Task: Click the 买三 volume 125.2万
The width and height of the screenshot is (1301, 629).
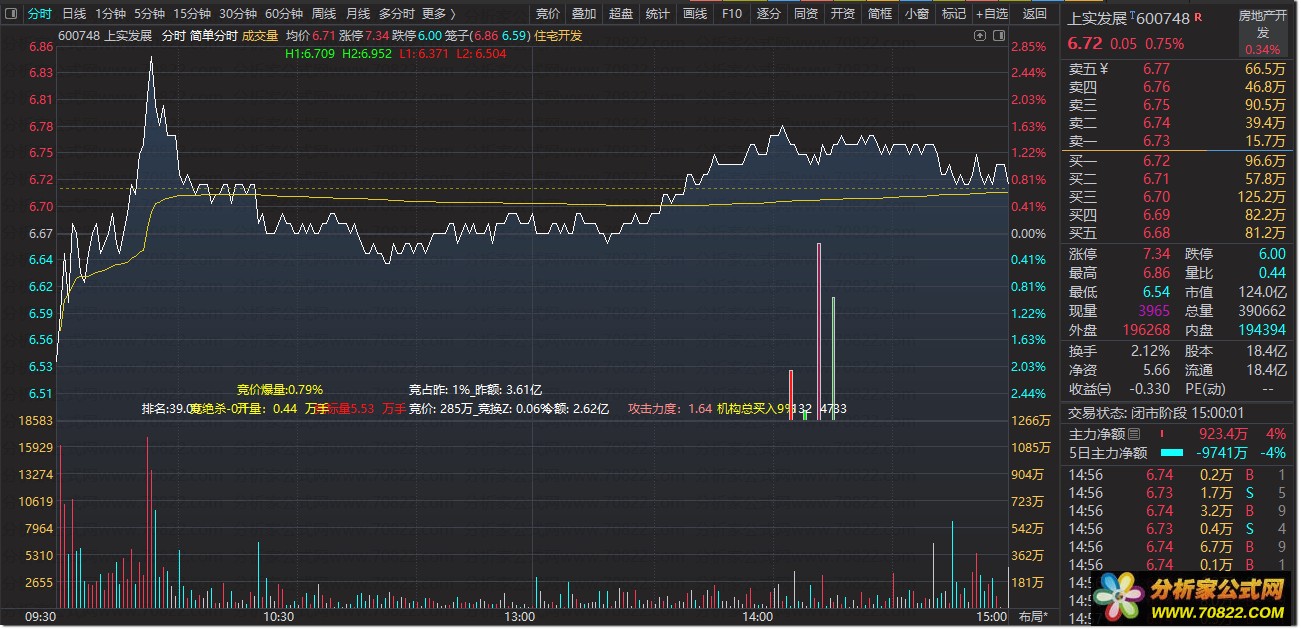Action: [x=1260, y=197]
